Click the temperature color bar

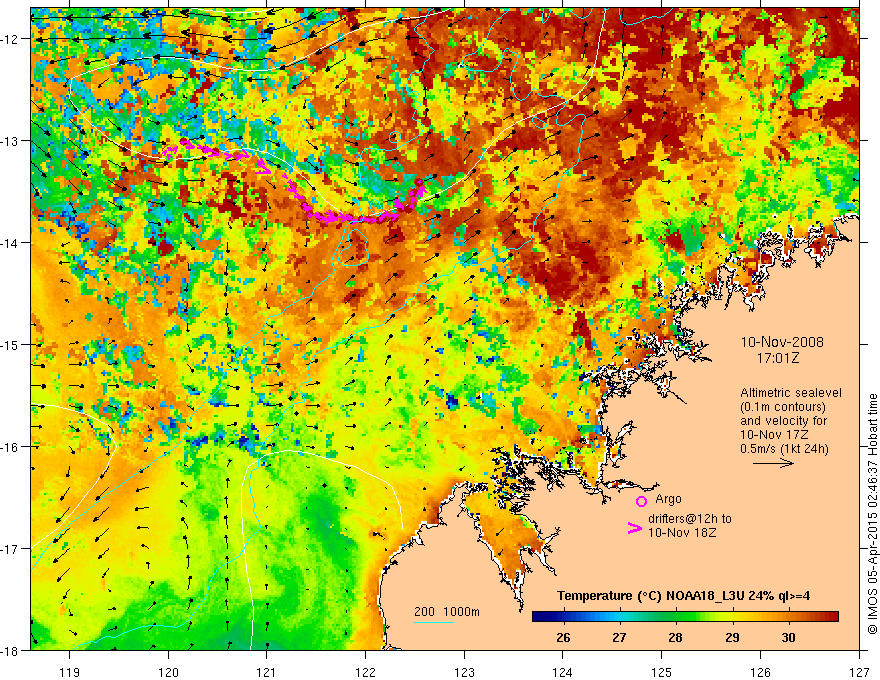[x=685, y=617]
